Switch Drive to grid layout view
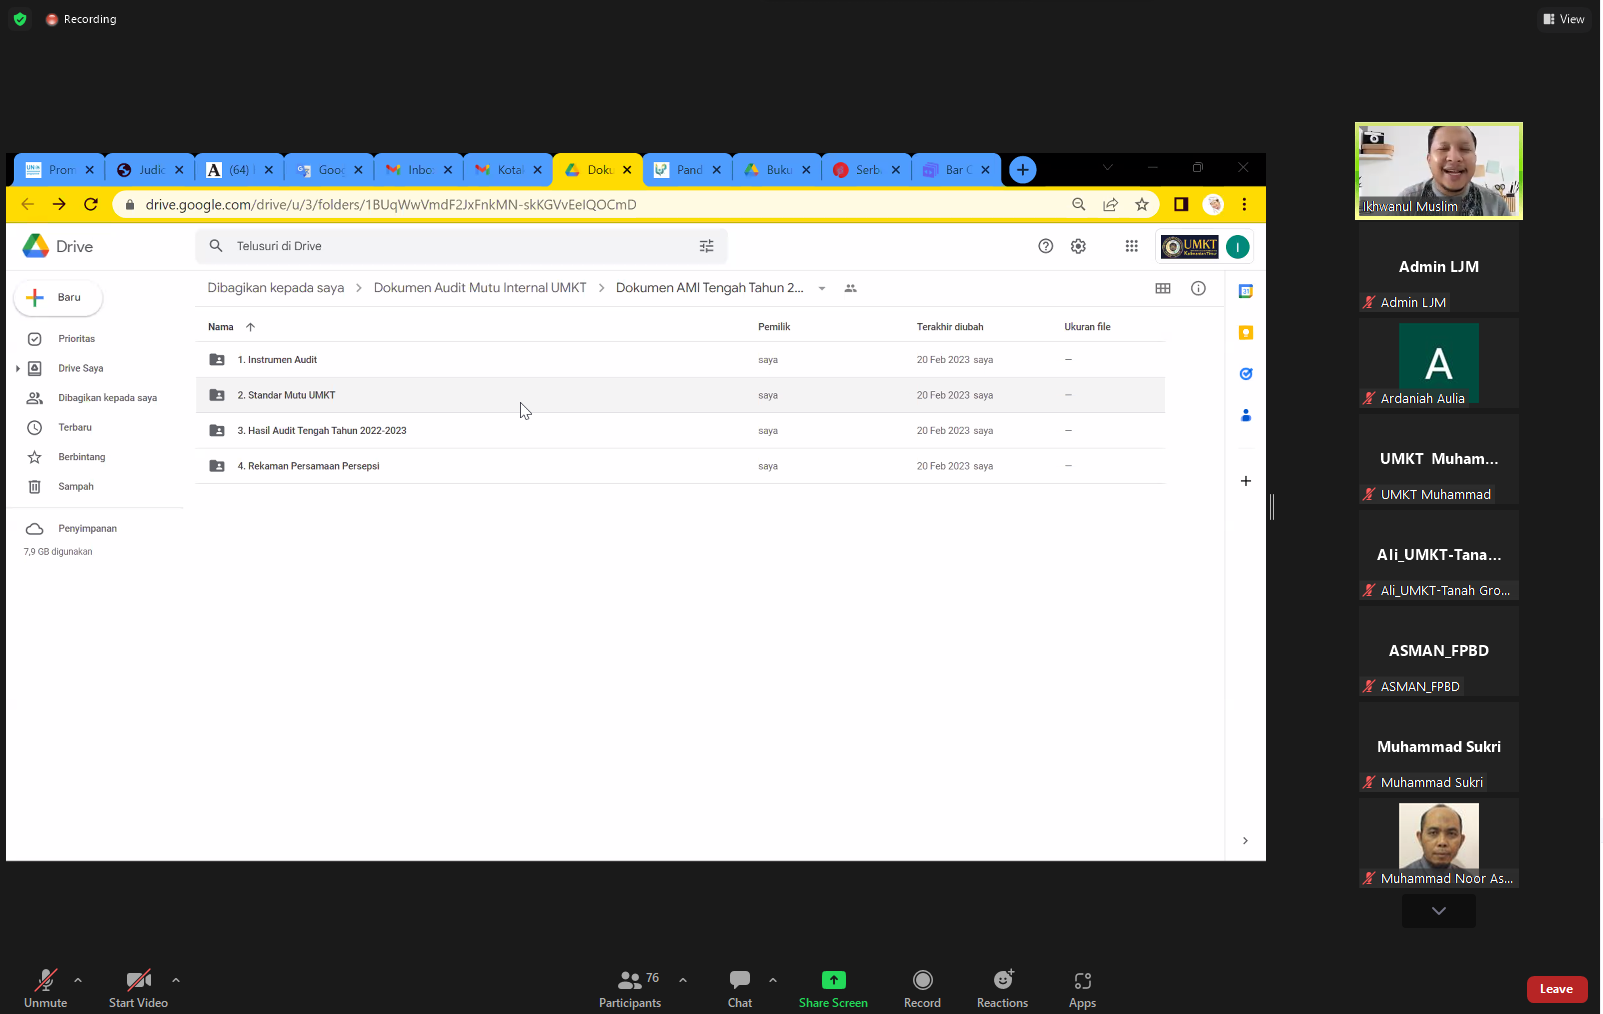The image size is (1603, 1014). tap(1162, 288)
